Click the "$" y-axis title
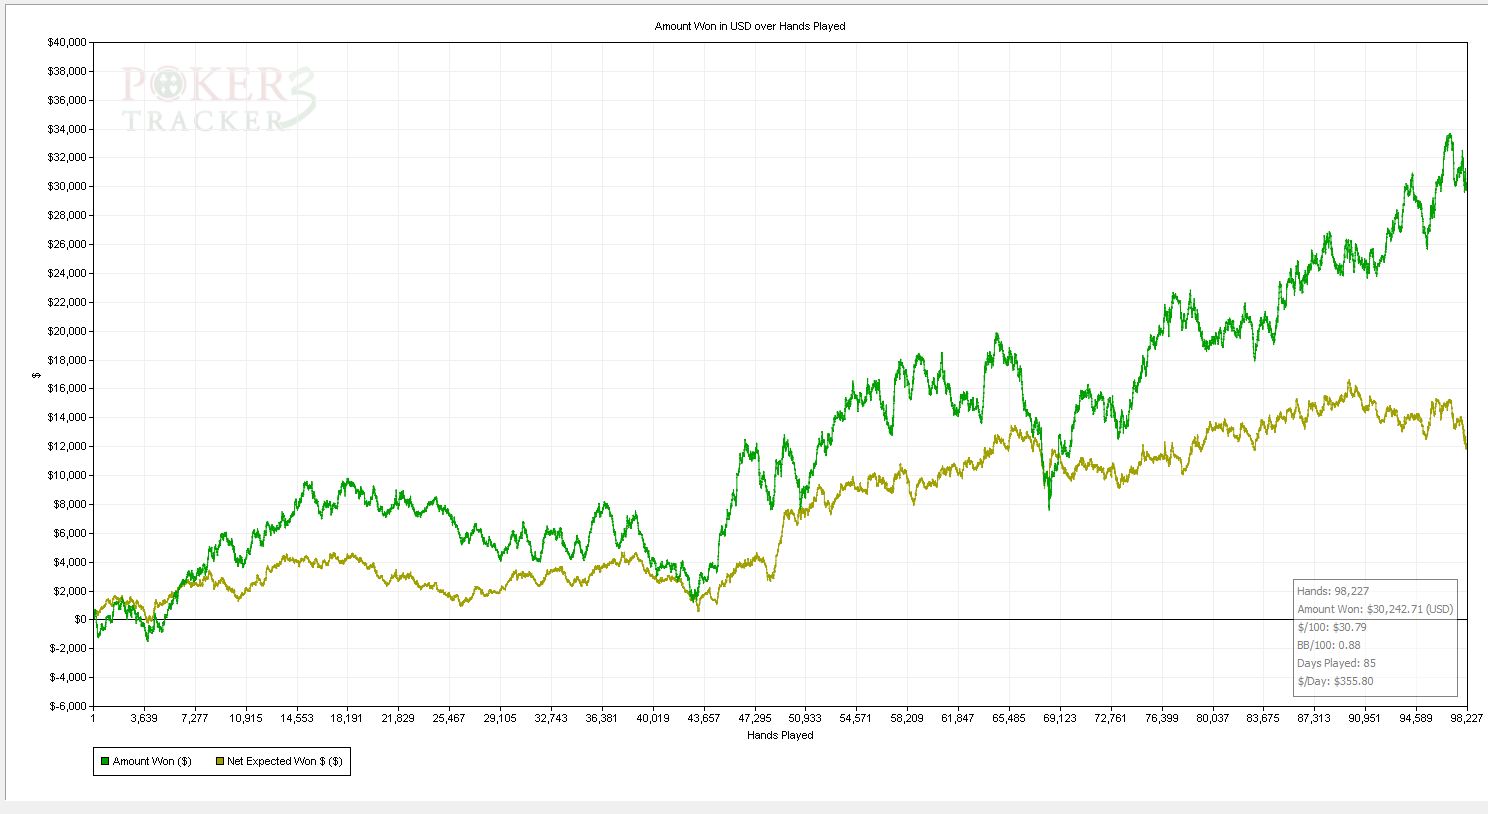Screen dimensions: 1488x814 [36, 375]
